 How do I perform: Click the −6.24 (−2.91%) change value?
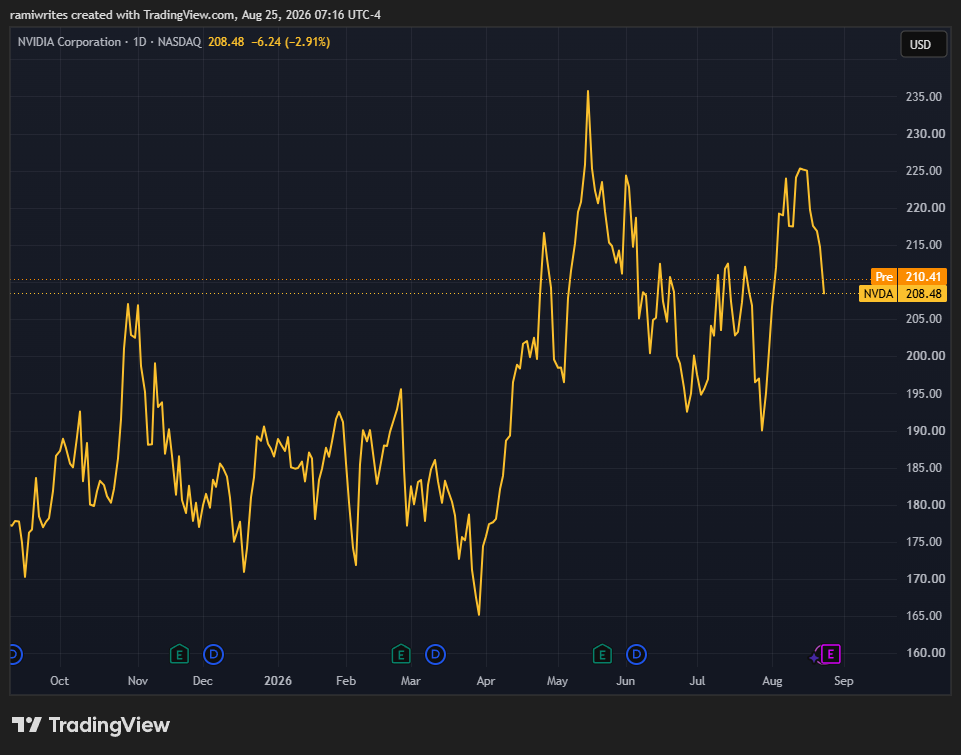[291, 42]
